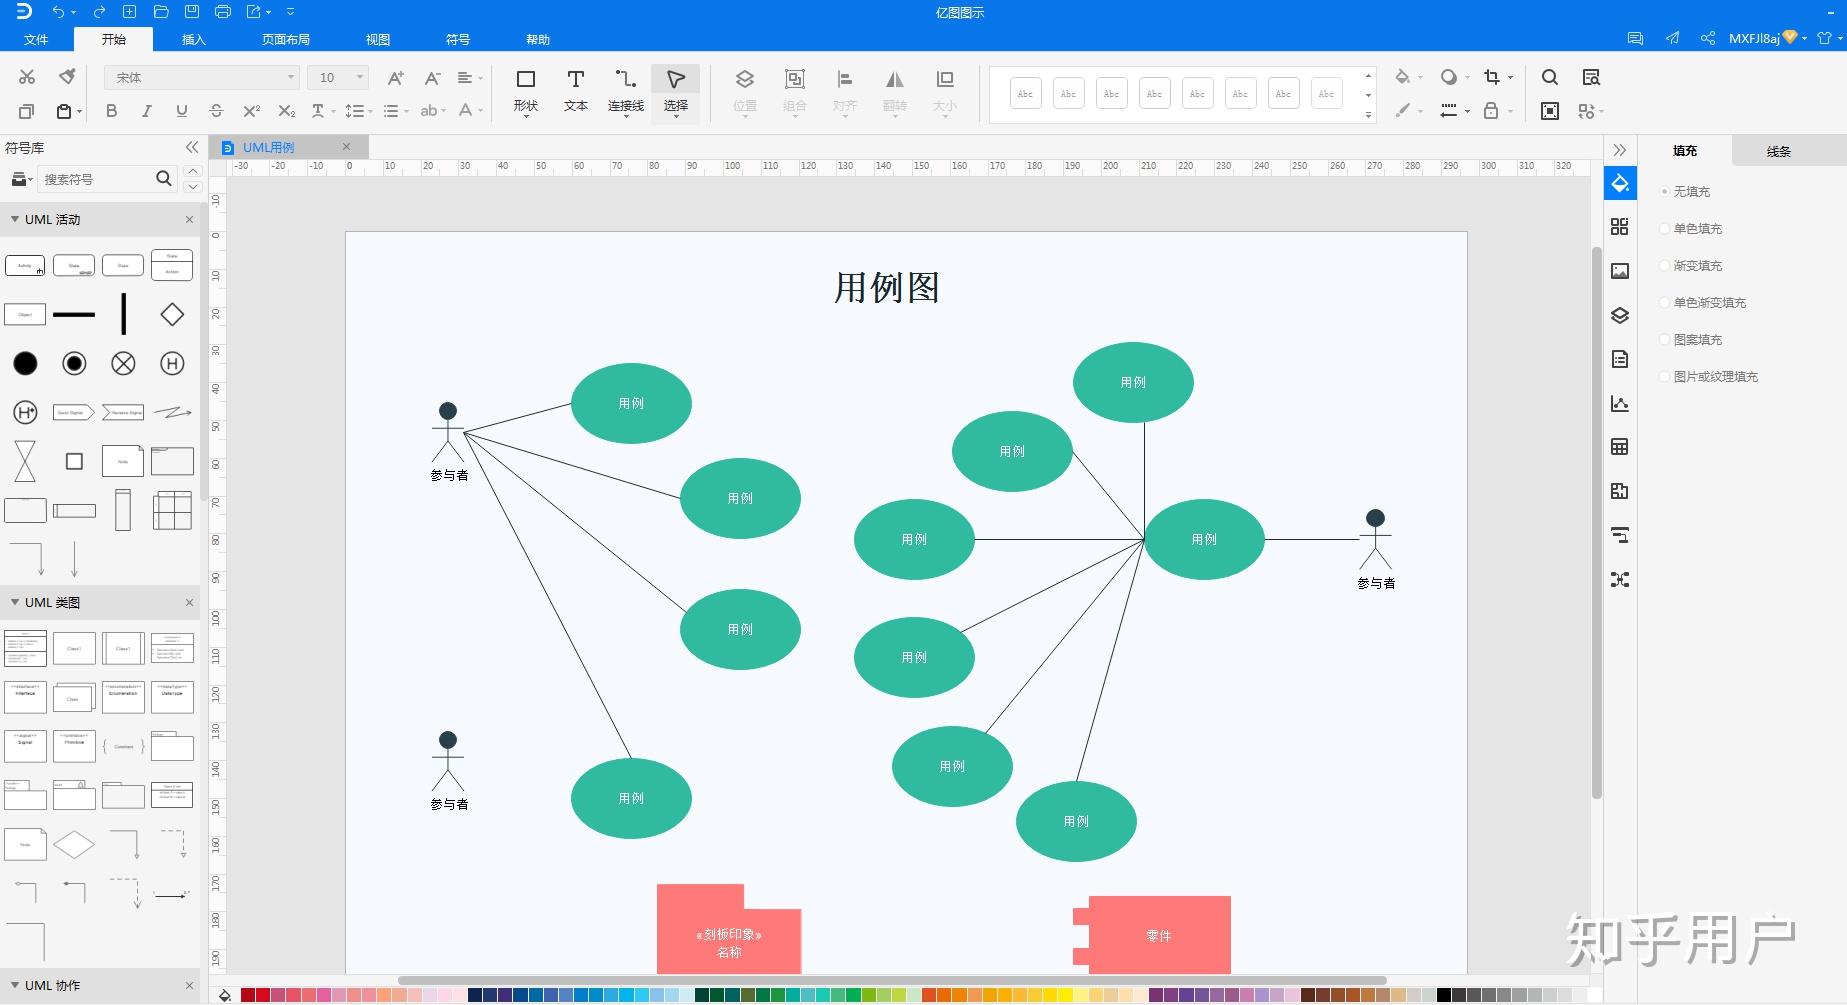Screen dimensions: 1847x1005
Task: Activate the format painter brush
Action: tap(67, 77)
